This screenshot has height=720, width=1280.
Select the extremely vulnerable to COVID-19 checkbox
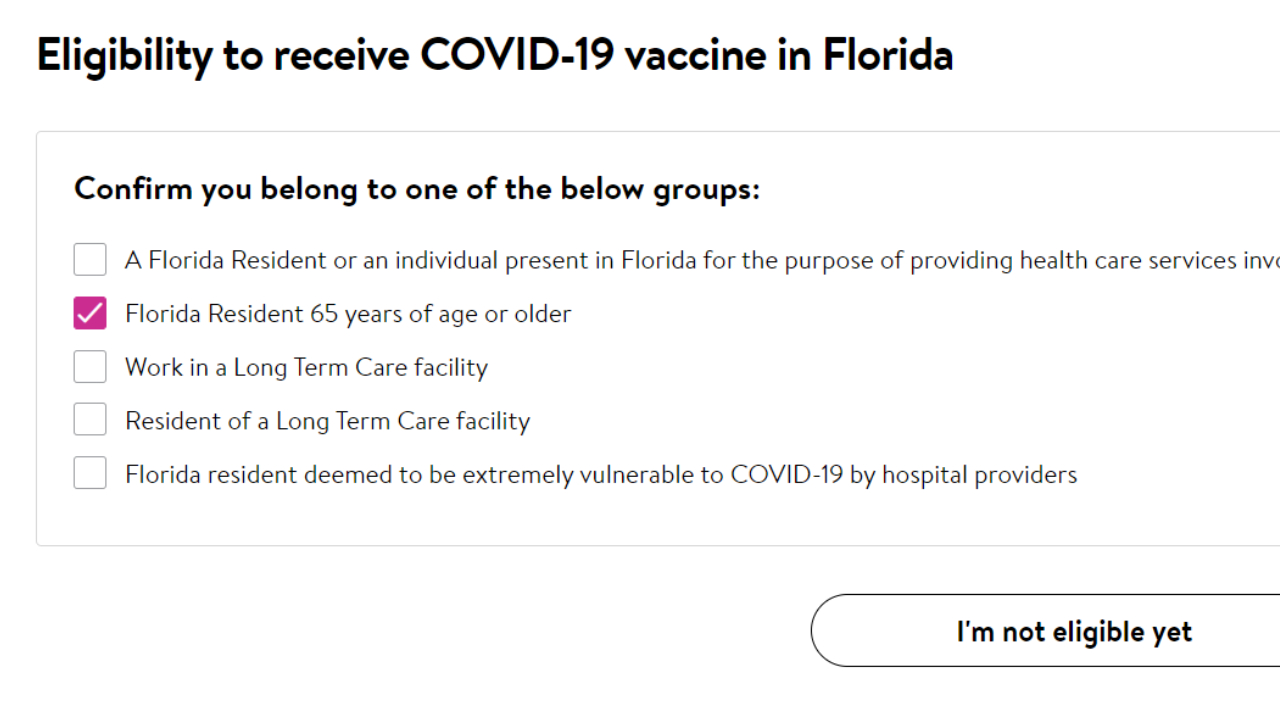coord(90,473)
